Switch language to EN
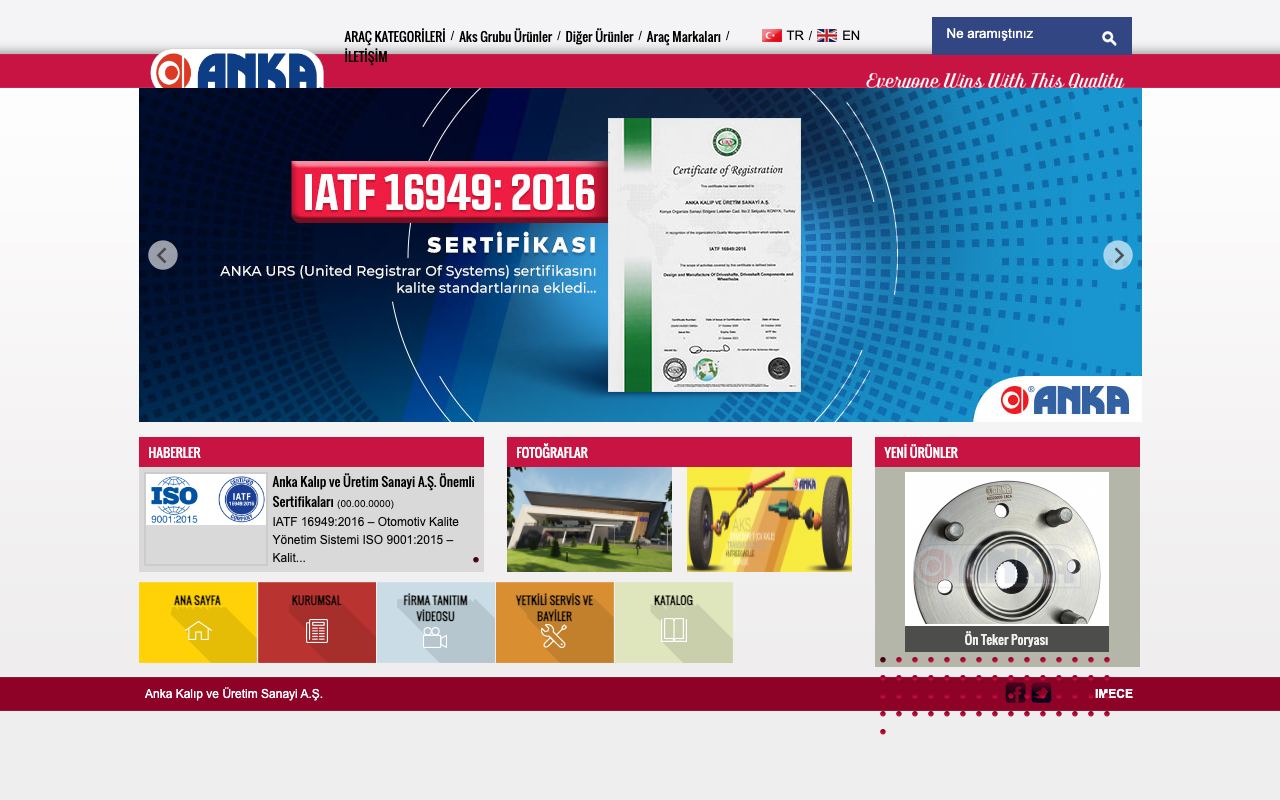 coord(851,35)
